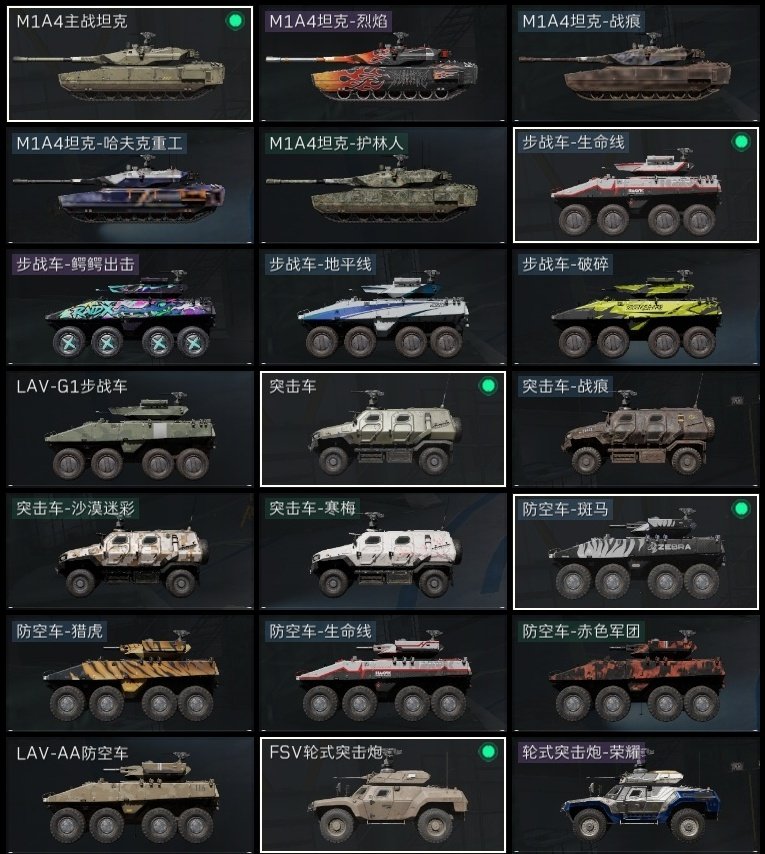
Task: Pick the 突击车-寒梅 white skin
Action: tap(383, 551)
